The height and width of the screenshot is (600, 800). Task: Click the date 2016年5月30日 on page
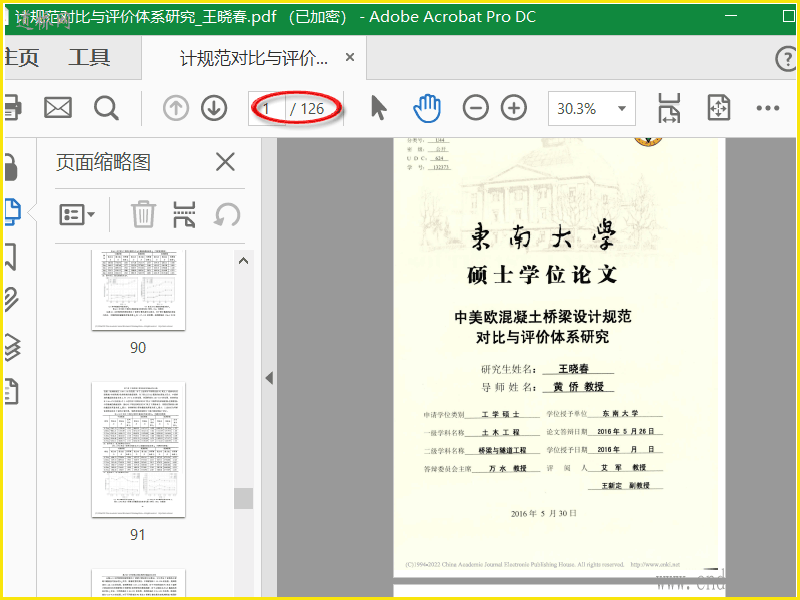tap(544, 513)
